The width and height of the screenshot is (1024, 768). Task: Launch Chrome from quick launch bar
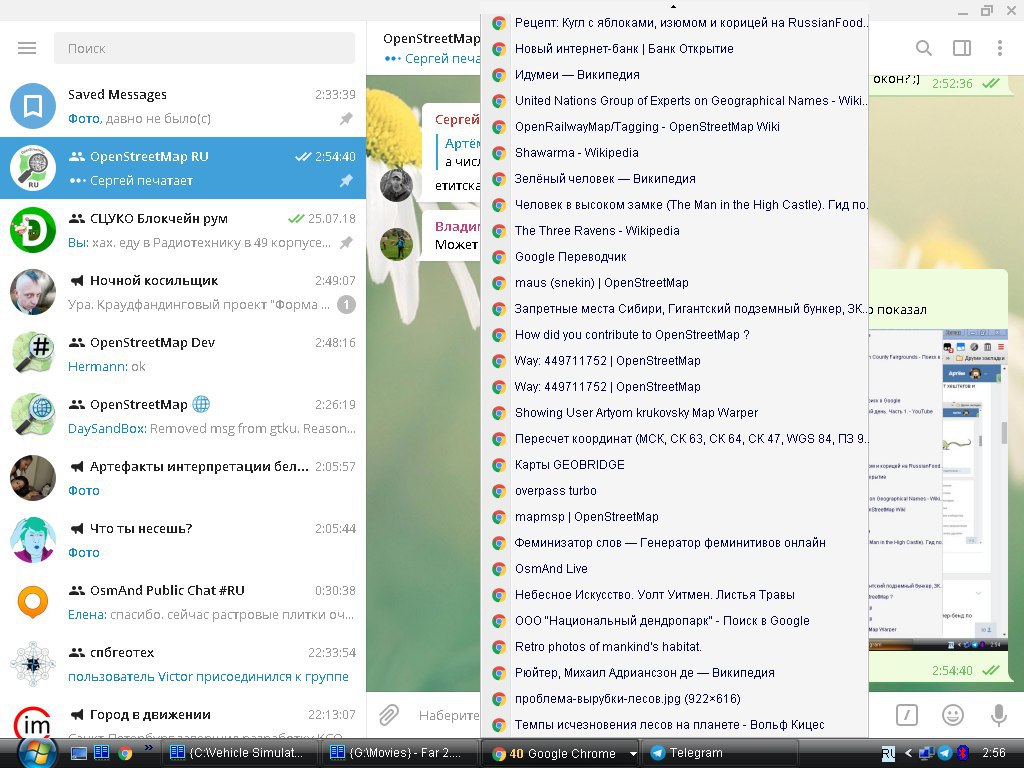coord(125,753)
